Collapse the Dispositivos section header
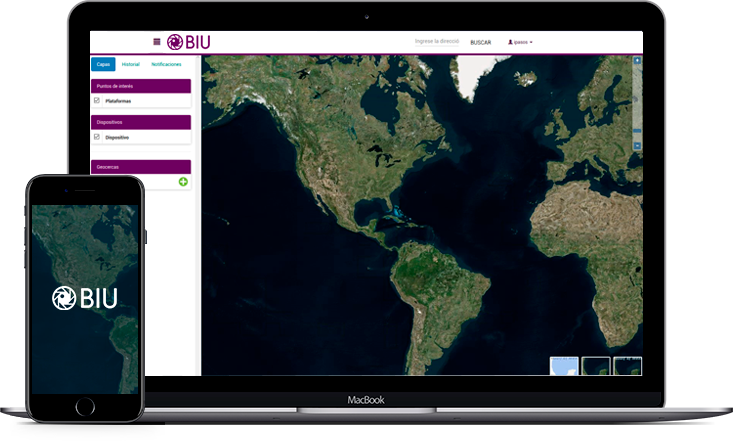The image size is (733, 441). (x=140, y=122)
